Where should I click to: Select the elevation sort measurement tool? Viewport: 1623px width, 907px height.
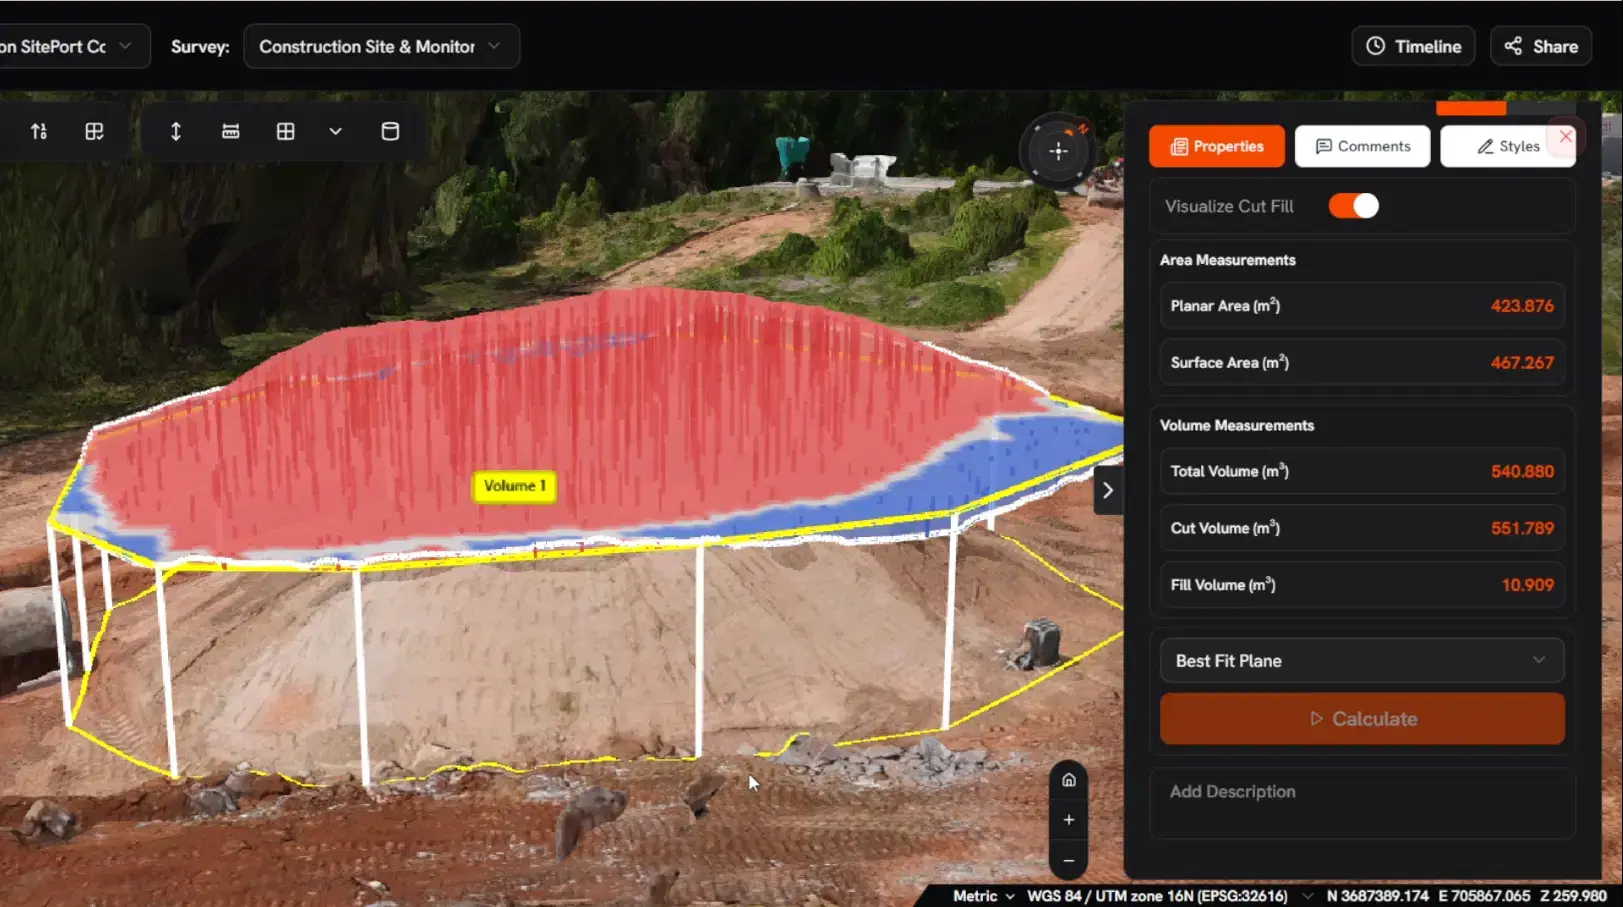[x=39, y=130]
